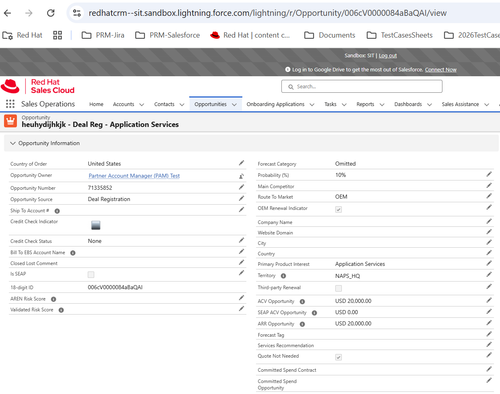Screen dimensions: 500x394
Task: Edit Validated Risk Score pencil icon
Action: click(x=242, y=309)
